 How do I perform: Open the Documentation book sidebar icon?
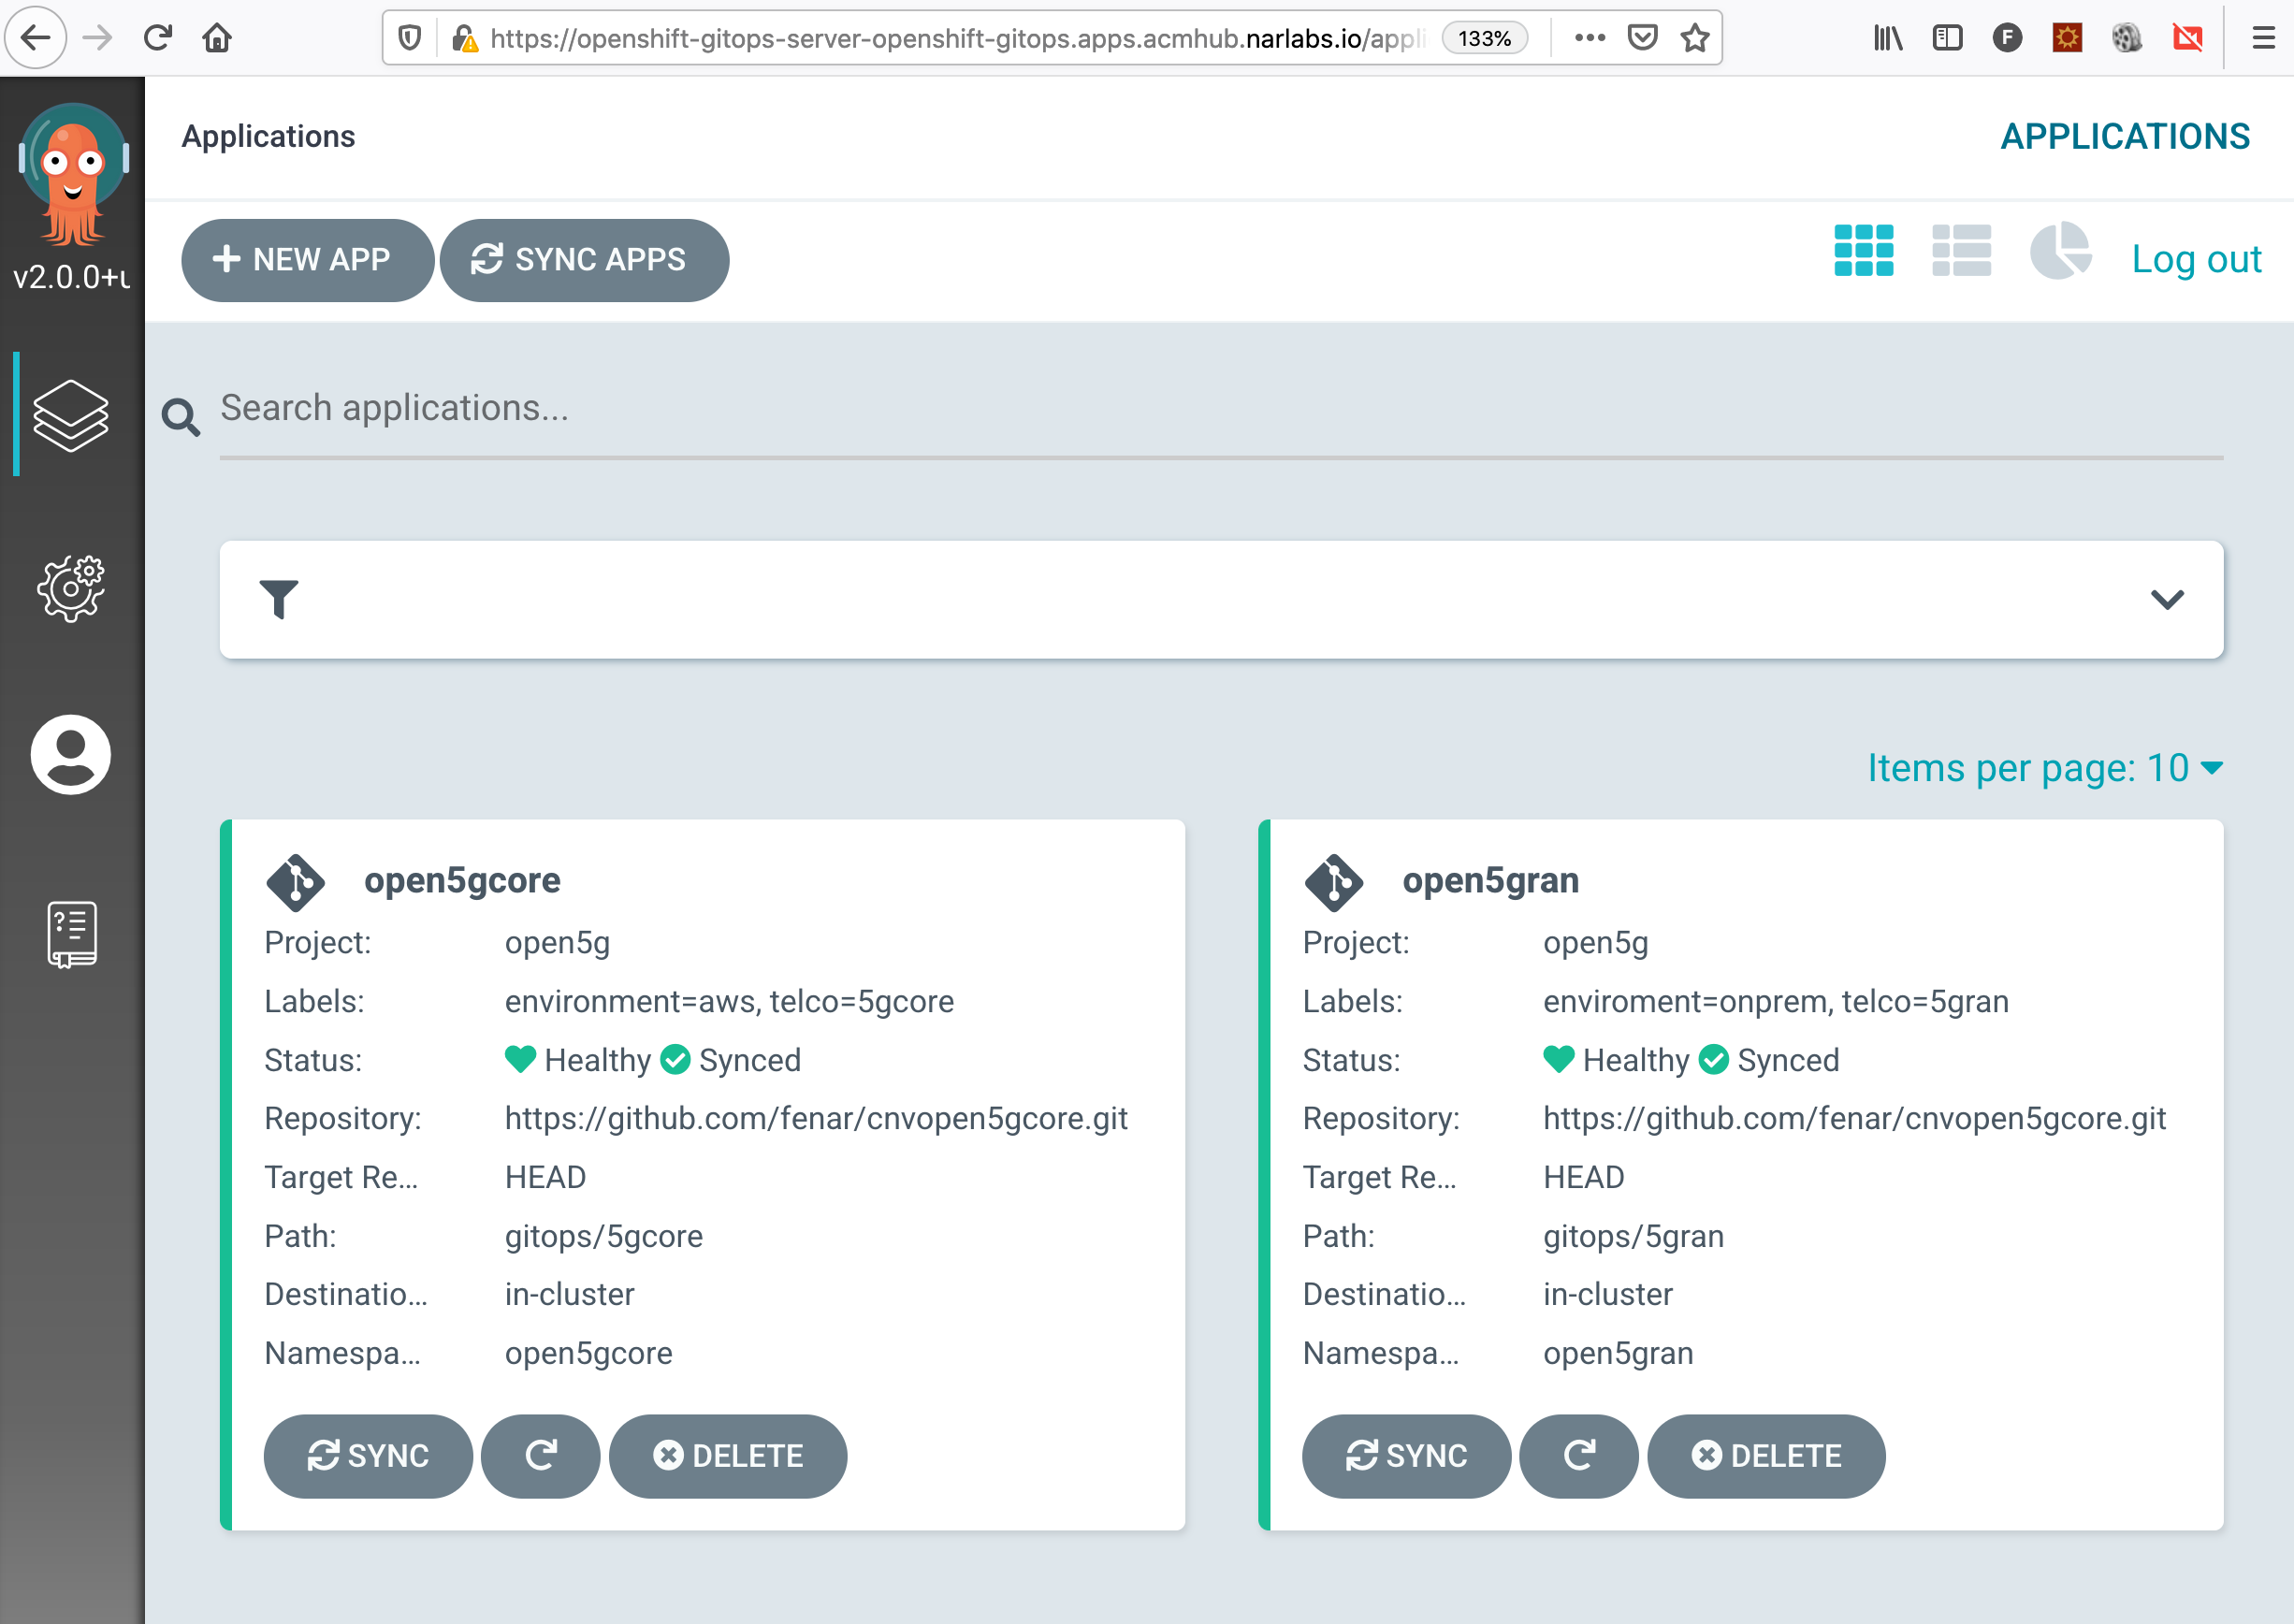(72, 934)
